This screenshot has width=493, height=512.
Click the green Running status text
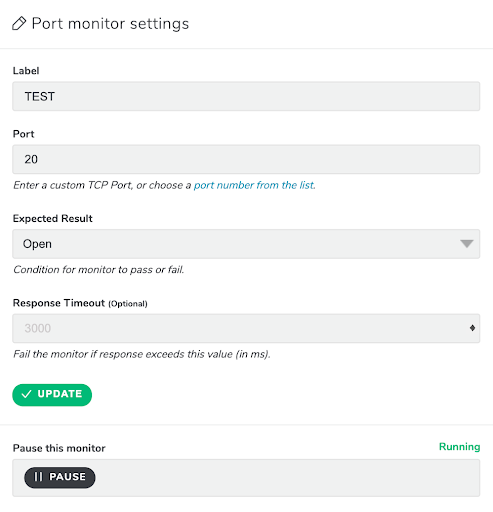click(x=459, y=447)
